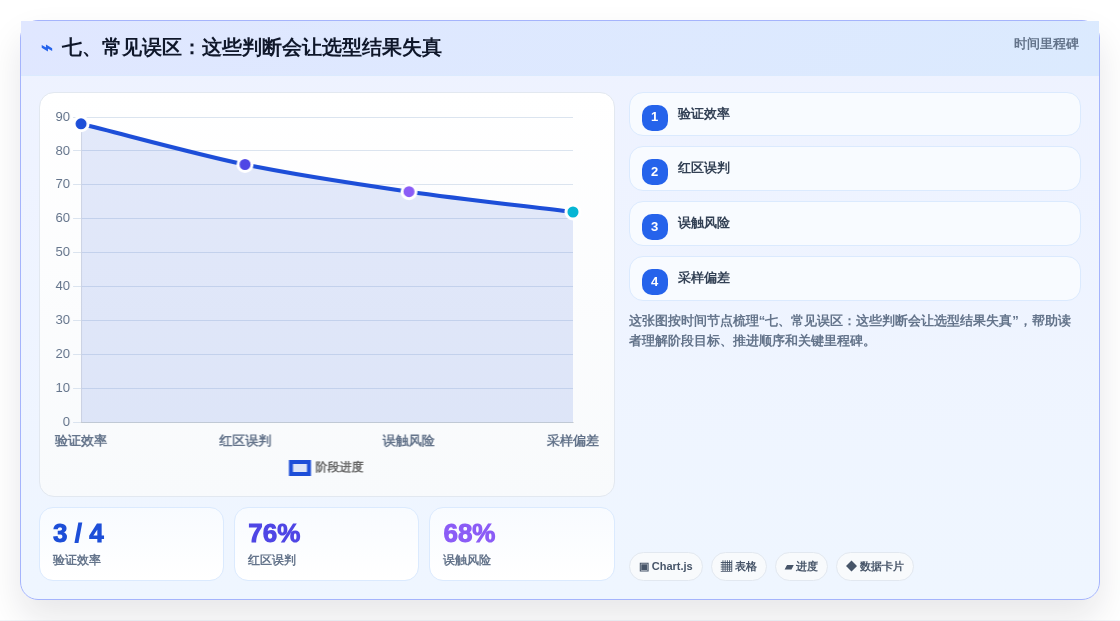Click the 时间里程碑 label in header

tap(1046, 44)
